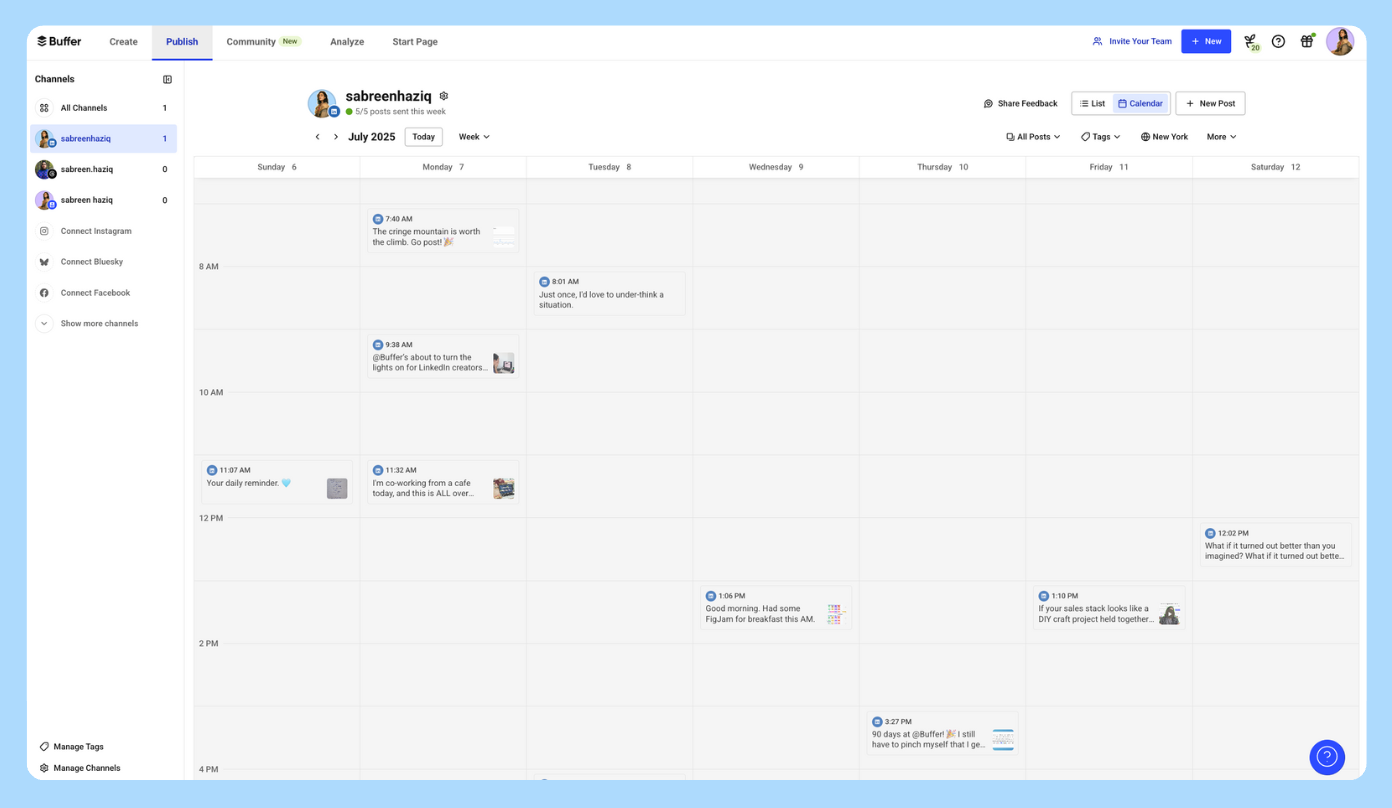The image size is (1392, 808).
Task: Expand the Tags filter dropdown
Action: pos(1099,136)
